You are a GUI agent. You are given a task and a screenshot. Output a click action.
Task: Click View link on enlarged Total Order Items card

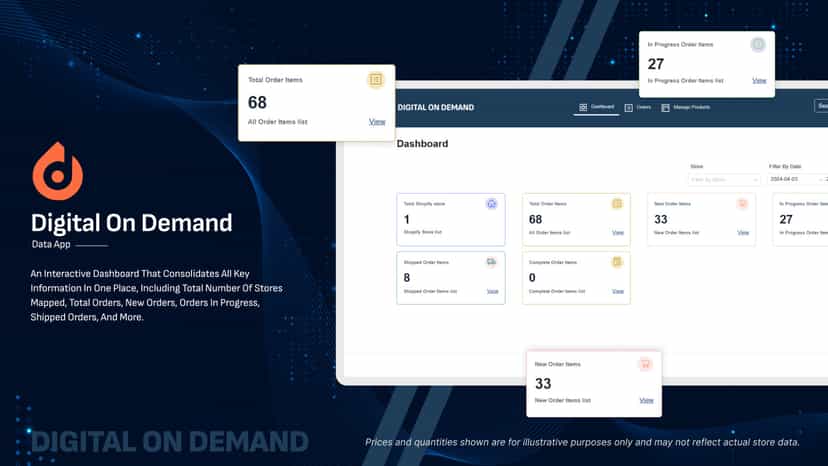tap(377, 122)
